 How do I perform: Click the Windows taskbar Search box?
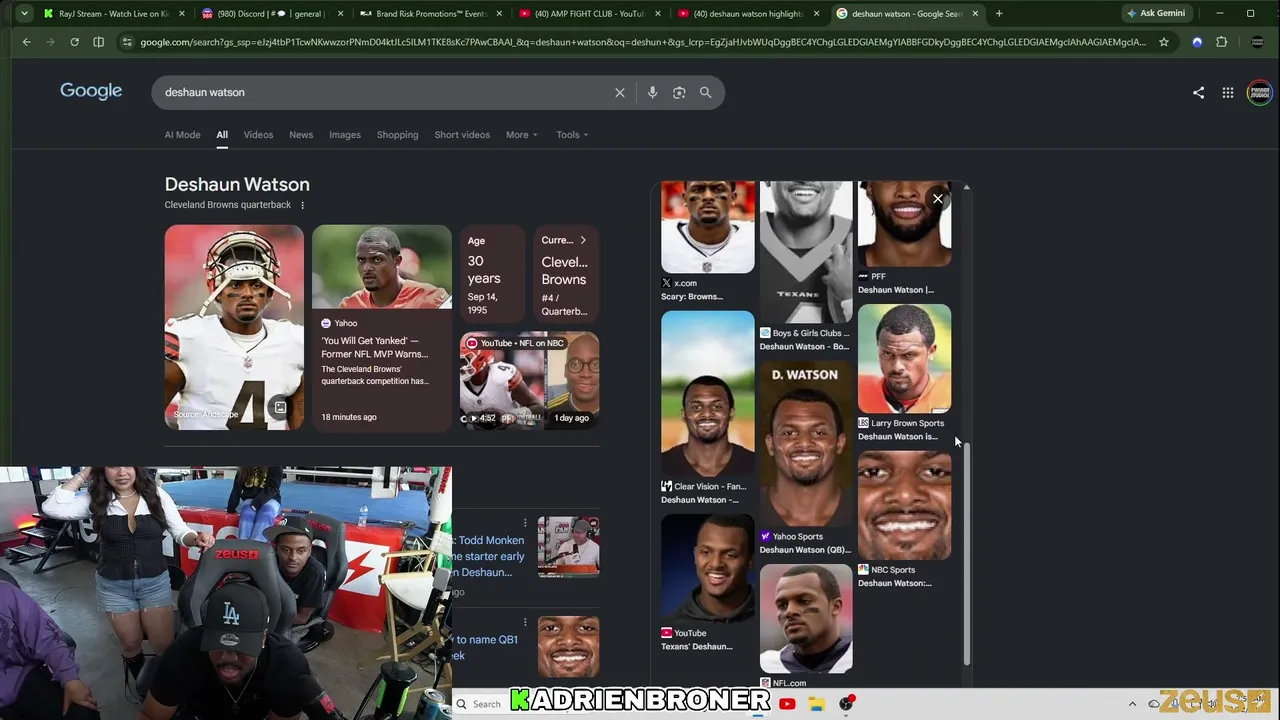(481, 704)
